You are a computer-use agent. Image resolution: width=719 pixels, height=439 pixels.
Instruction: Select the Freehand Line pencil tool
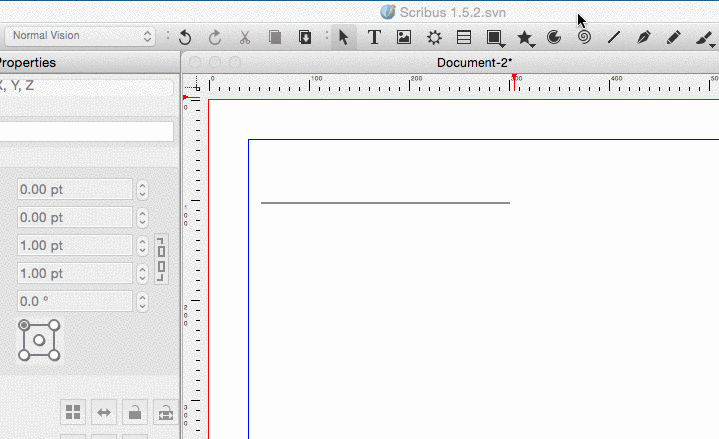coord(674,37)
